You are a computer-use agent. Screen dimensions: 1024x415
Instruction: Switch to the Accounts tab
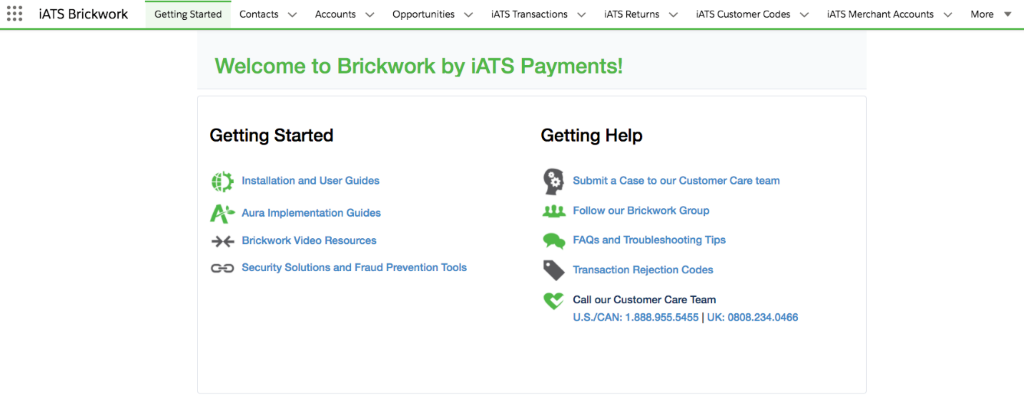pyautogui.click(x=335, y=14)
